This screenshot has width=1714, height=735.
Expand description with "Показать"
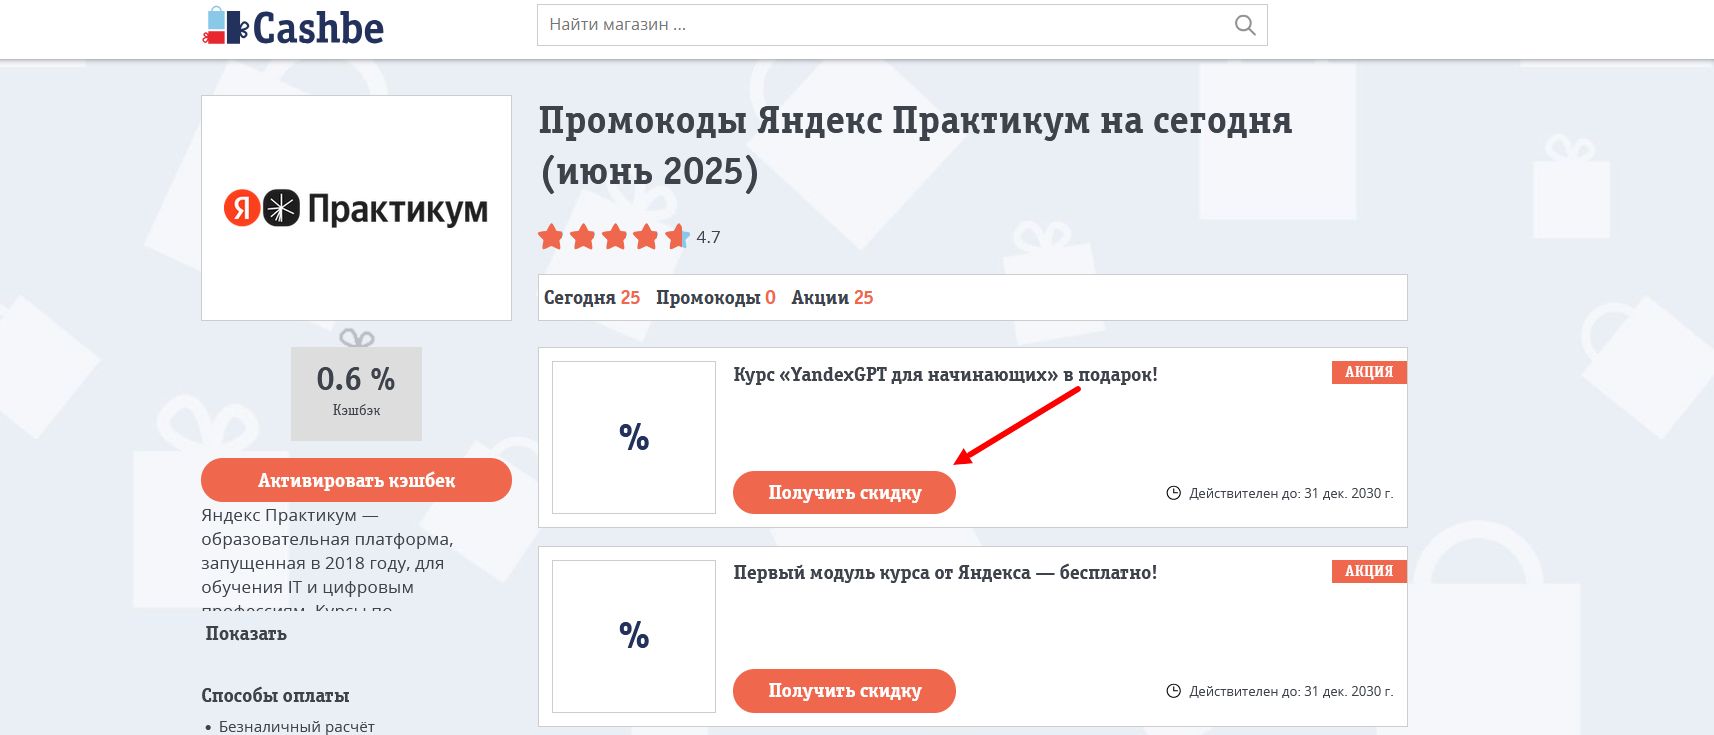click(x=246, y=633)
